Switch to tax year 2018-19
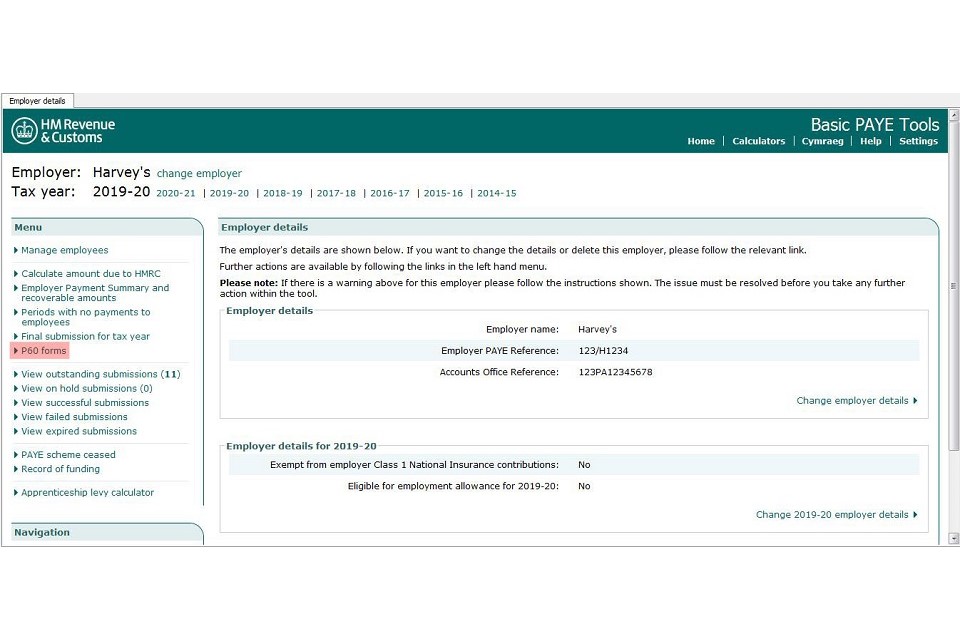The width and height of the screenshot is (960, 640). [283, 193]
